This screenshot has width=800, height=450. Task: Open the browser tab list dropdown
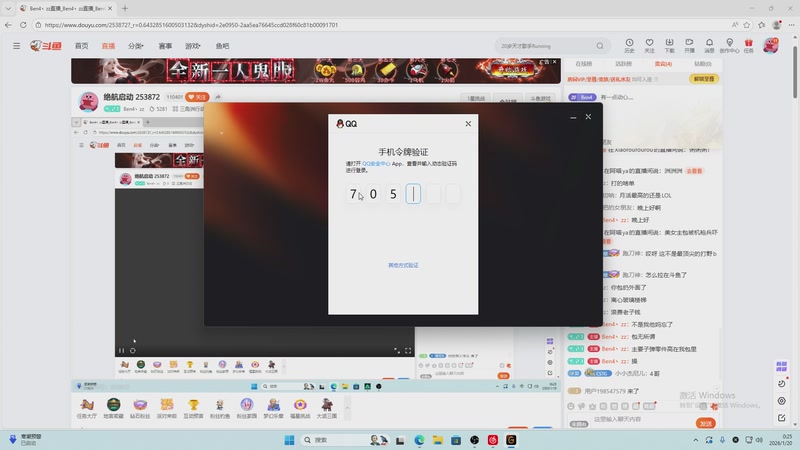8,8
